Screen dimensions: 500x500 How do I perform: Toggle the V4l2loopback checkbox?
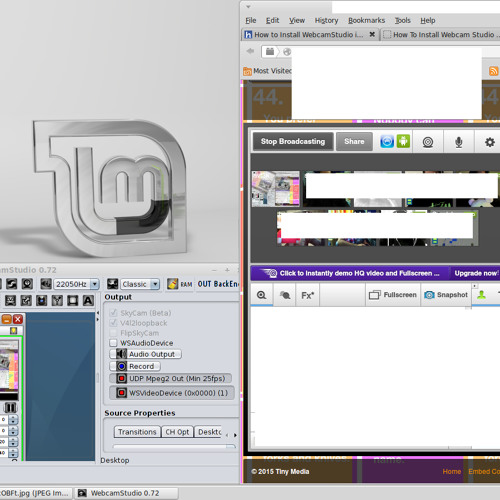point(113,323)
